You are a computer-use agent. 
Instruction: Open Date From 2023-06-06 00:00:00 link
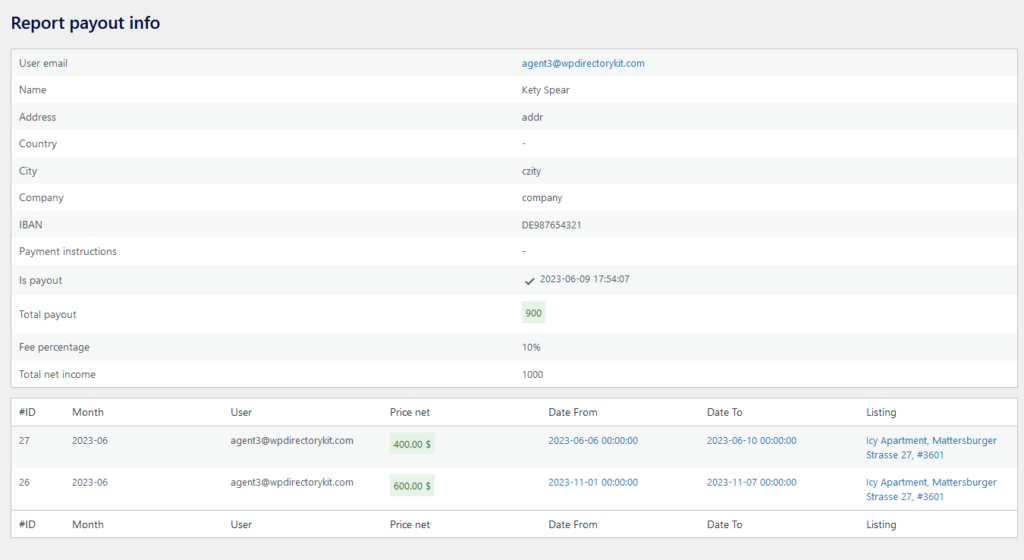point(593,441)
